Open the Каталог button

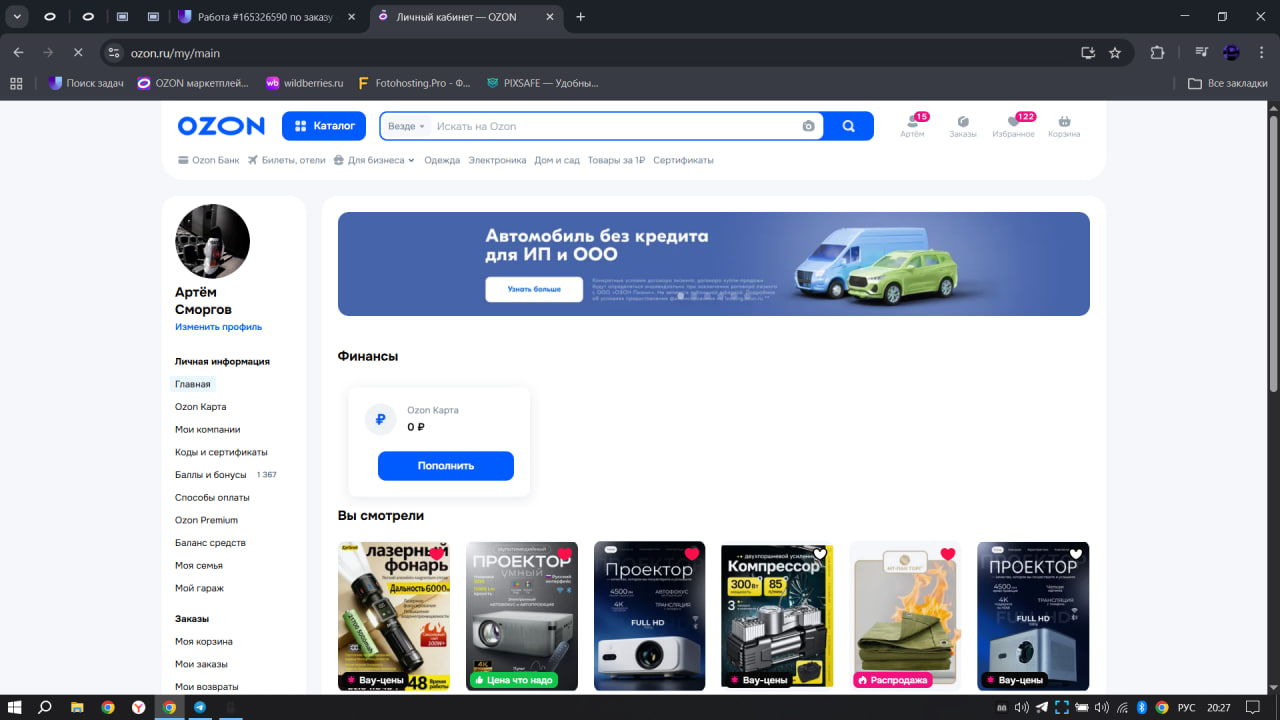tap(325, 126)
